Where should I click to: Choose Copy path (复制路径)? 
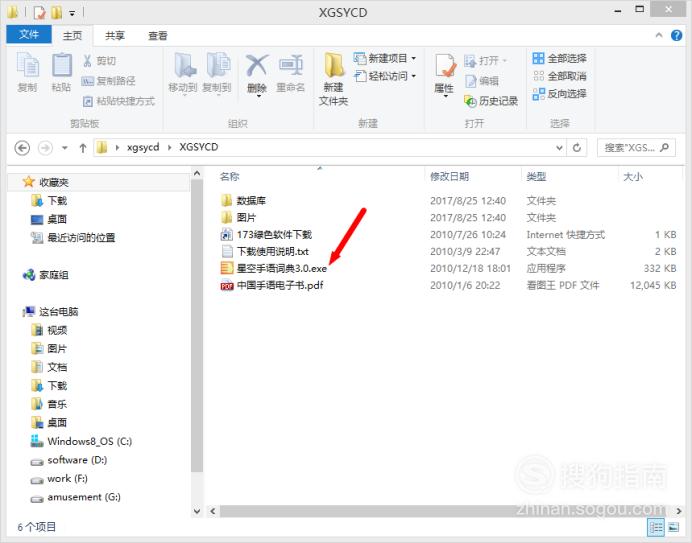click(109, 81)
